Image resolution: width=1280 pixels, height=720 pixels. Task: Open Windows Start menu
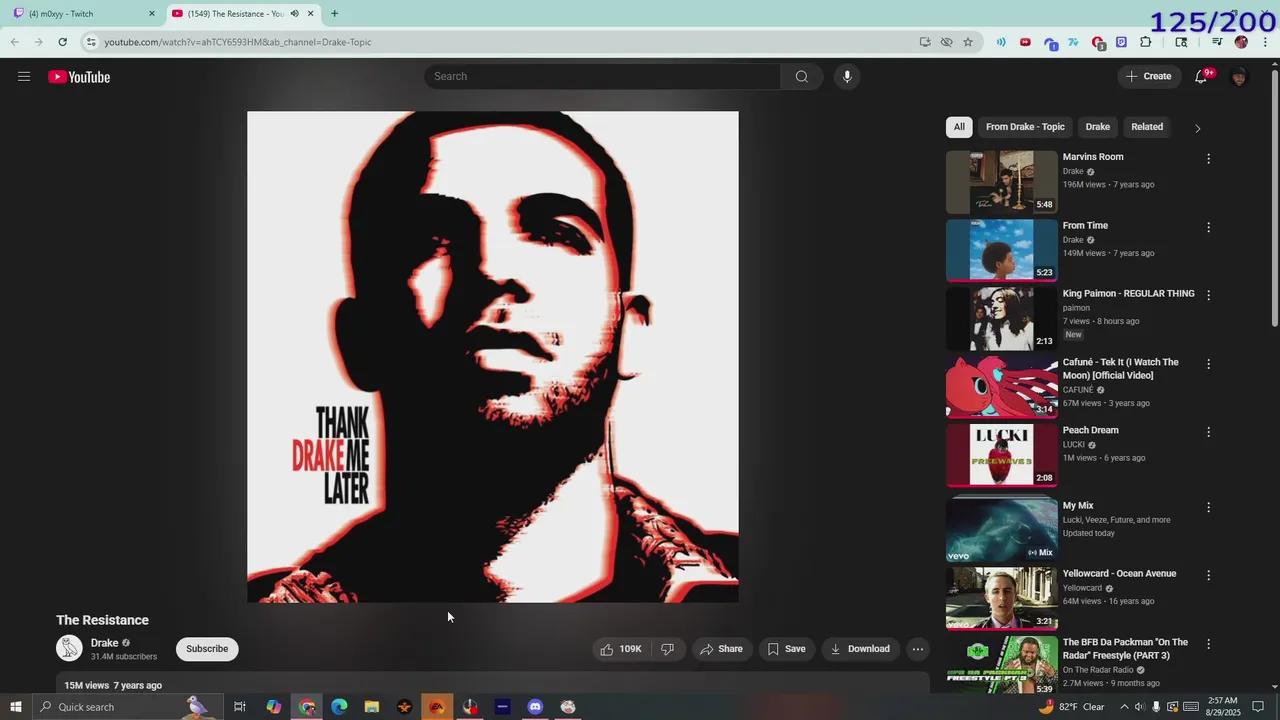(x=16, y=707)
